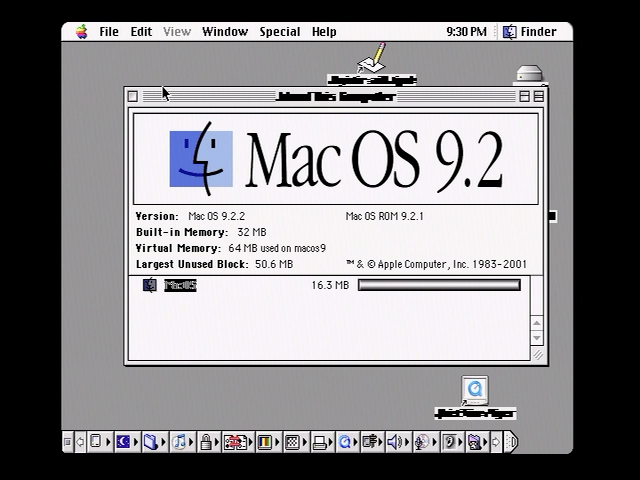
Task: Click the large "Mac OS 9.2" banner text
Action: [374, 160]
